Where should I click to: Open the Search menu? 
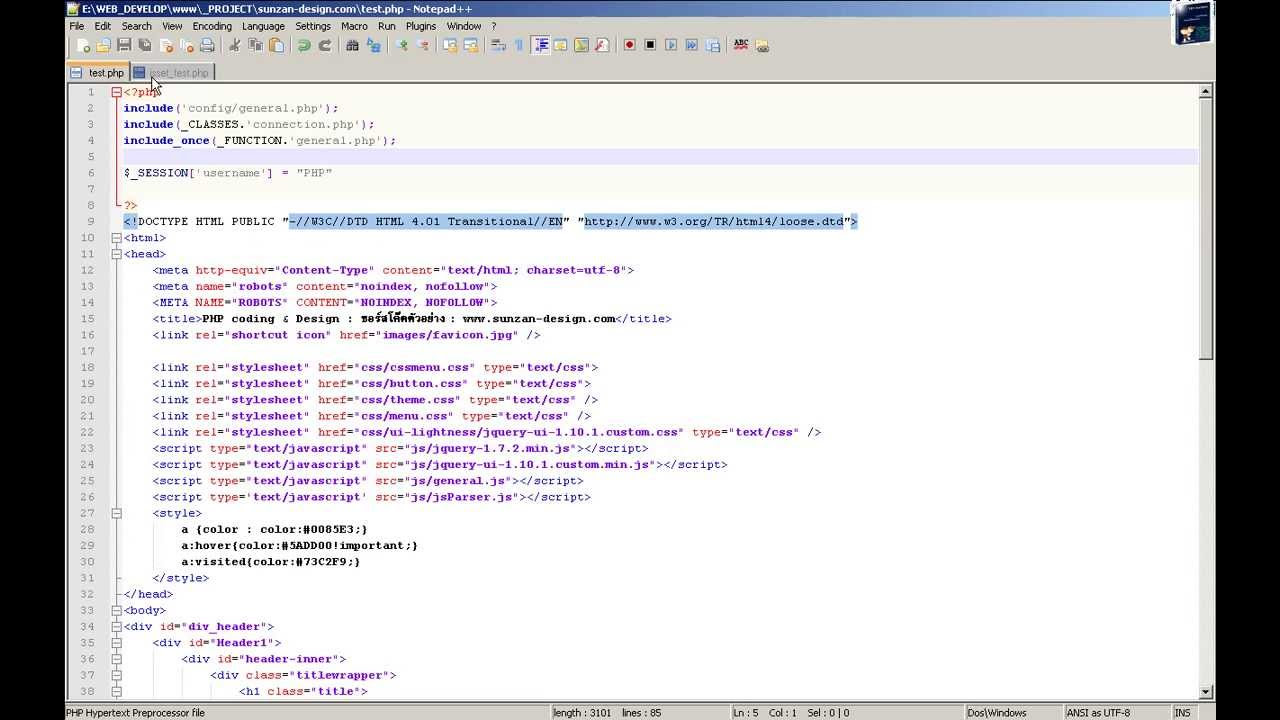pos(137,26)
